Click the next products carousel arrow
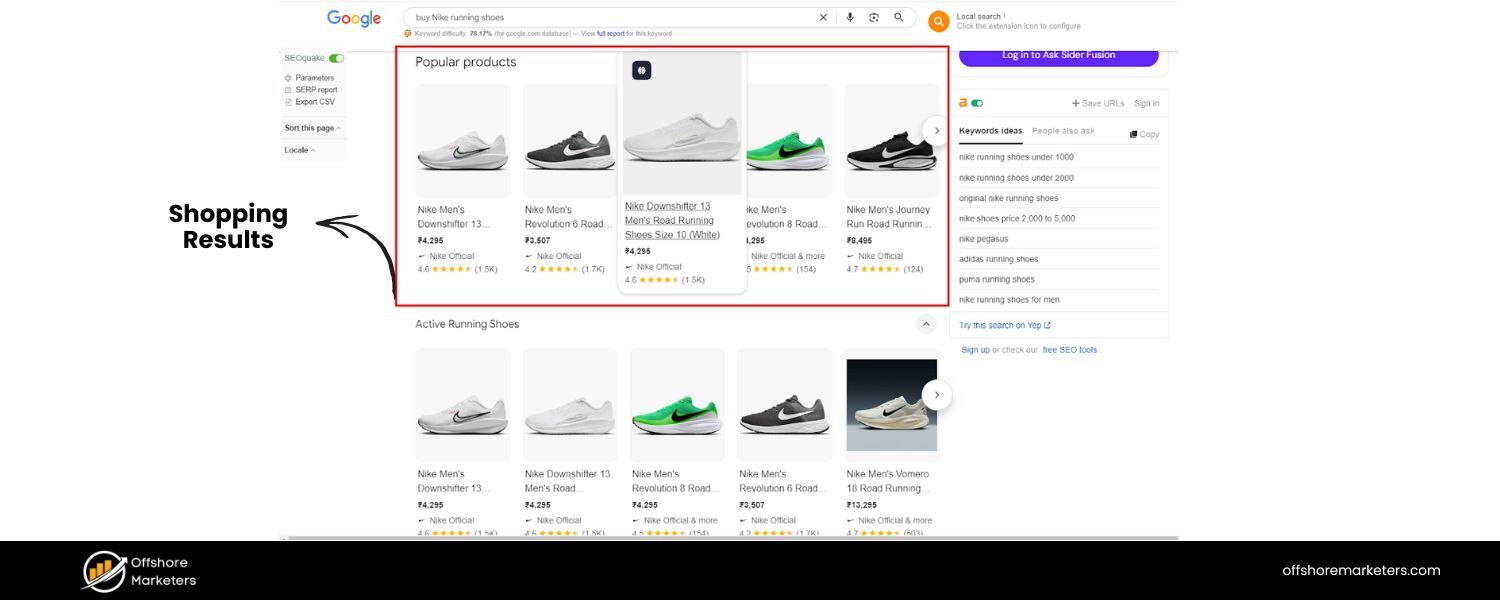The width and height of the screenshot is (1500, 600). point(936,130)
